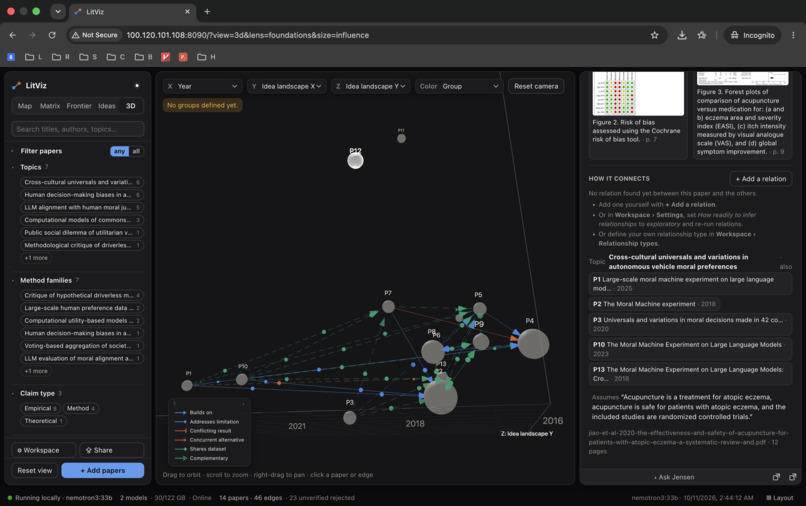The image size is (806, 506).
Task: Close the LitViz browser tab
Action: coord(187,11)
